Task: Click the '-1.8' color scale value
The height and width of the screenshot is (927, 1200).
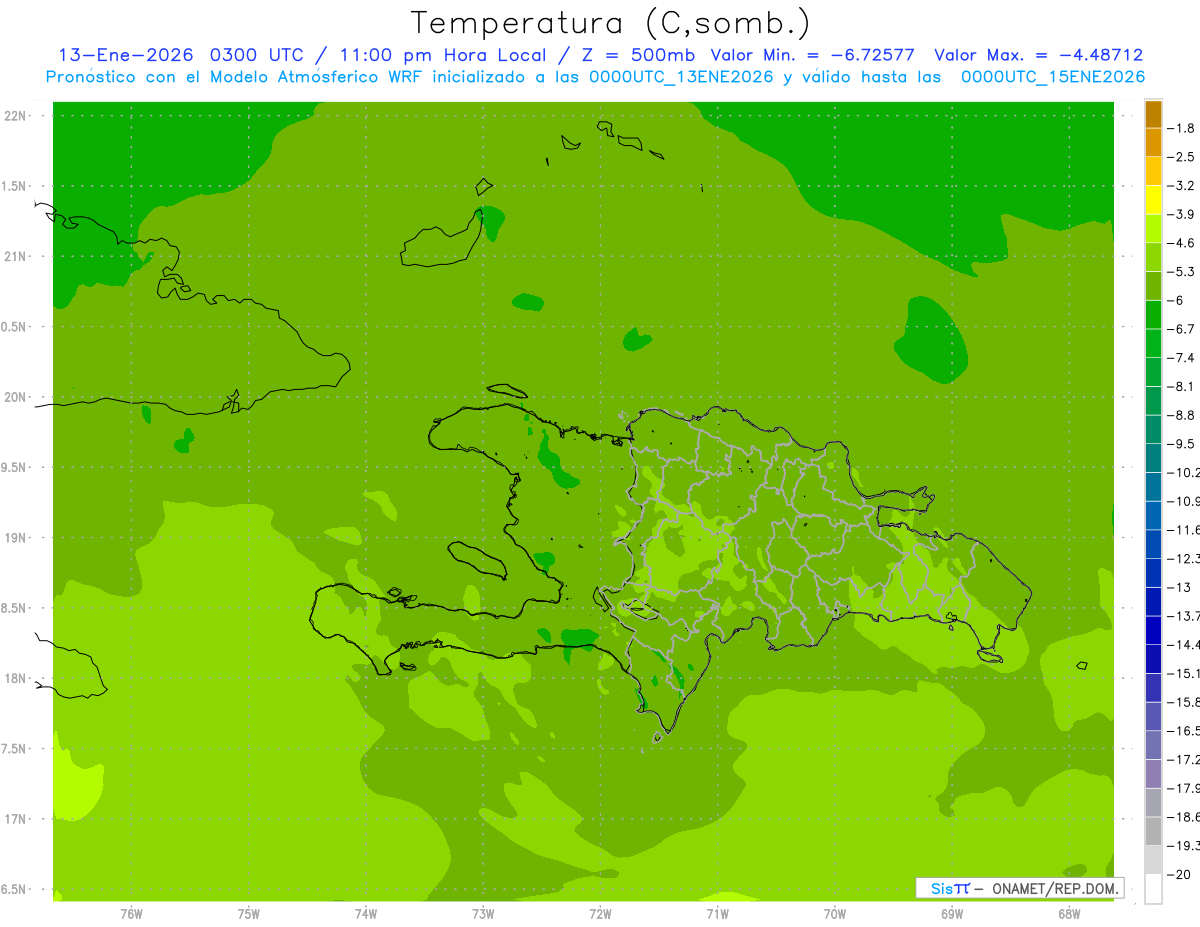Action: tap(1182, 128)
